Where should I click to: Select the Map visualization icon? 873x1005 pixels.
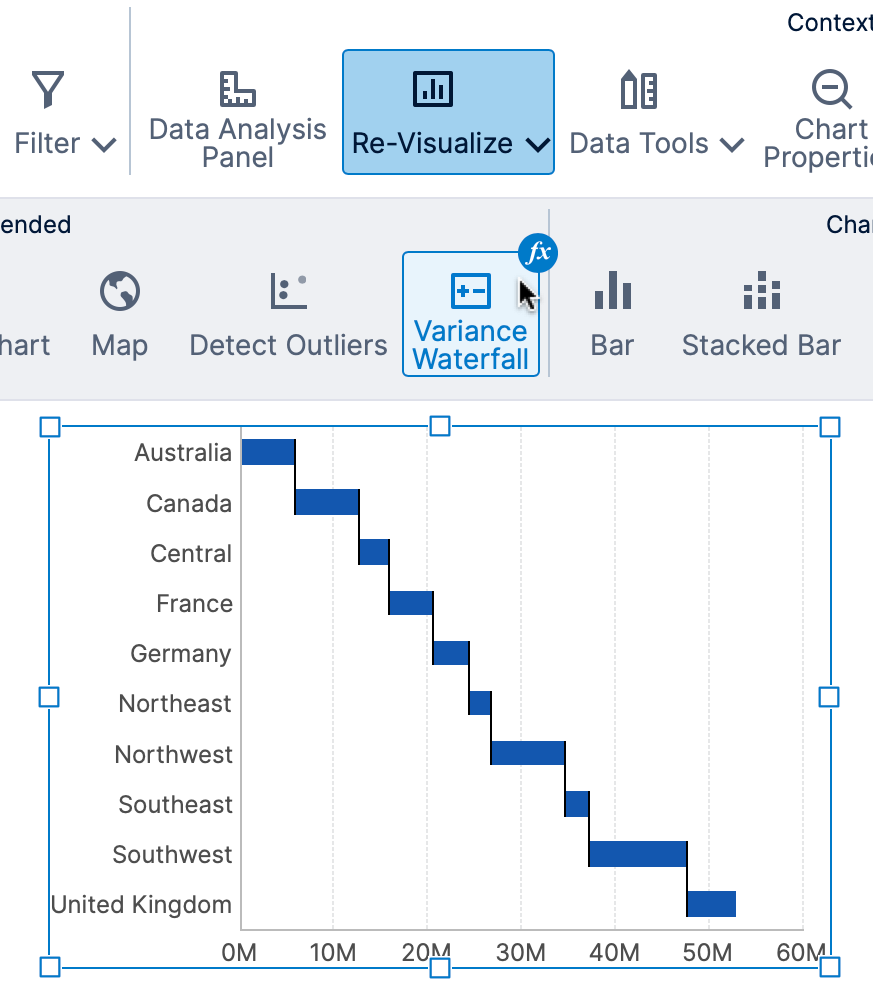point(118,292)
